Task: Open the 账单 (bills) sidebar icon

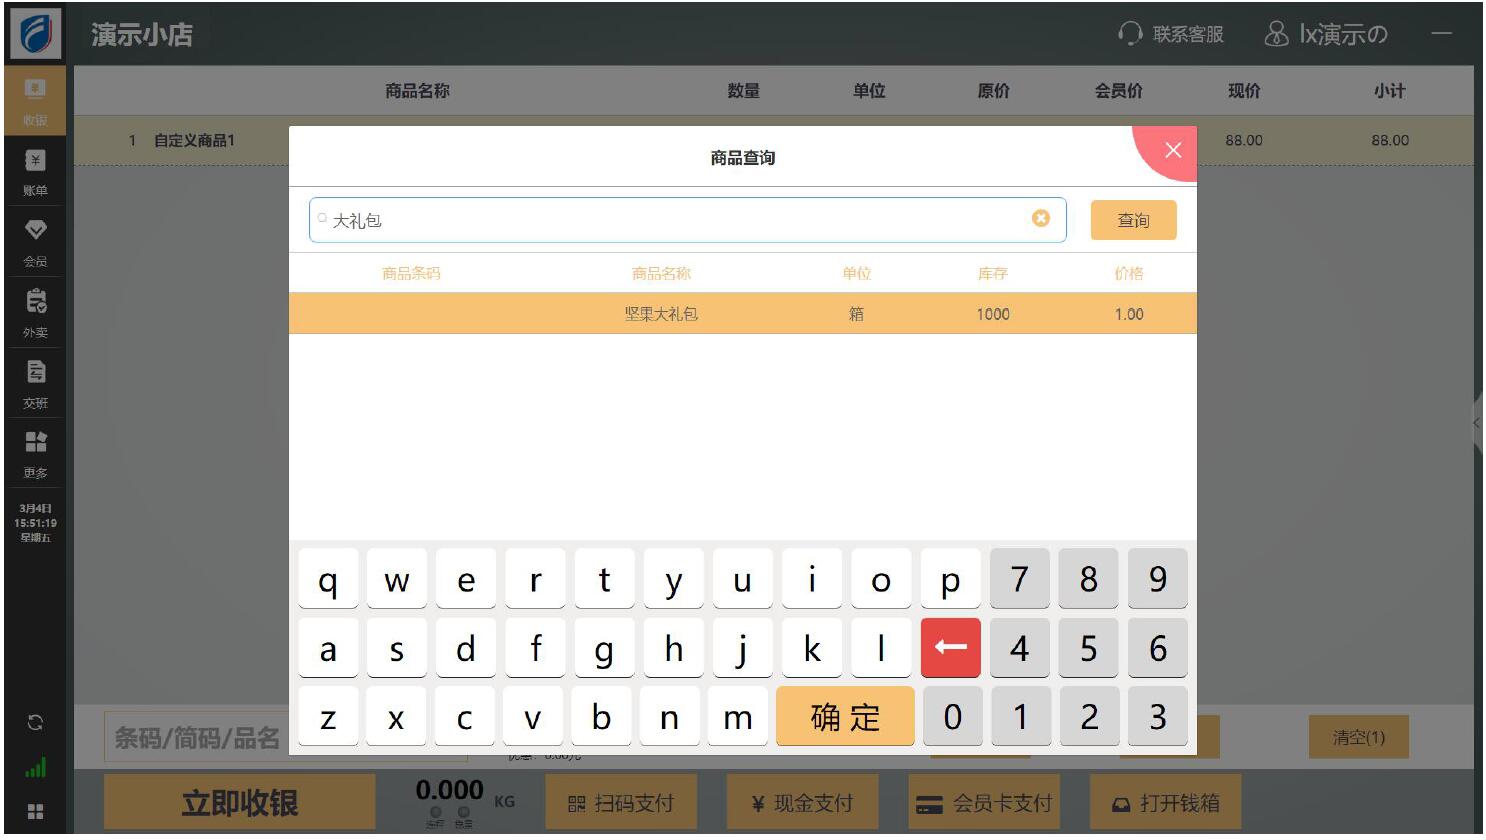Action: [35, 171]
